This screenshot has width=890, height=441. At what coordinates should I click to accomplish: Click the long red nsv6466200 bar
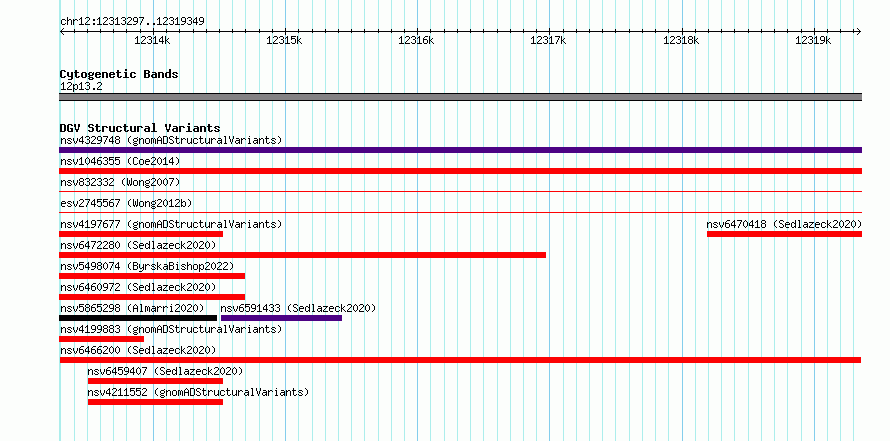[x=460, y=360]
